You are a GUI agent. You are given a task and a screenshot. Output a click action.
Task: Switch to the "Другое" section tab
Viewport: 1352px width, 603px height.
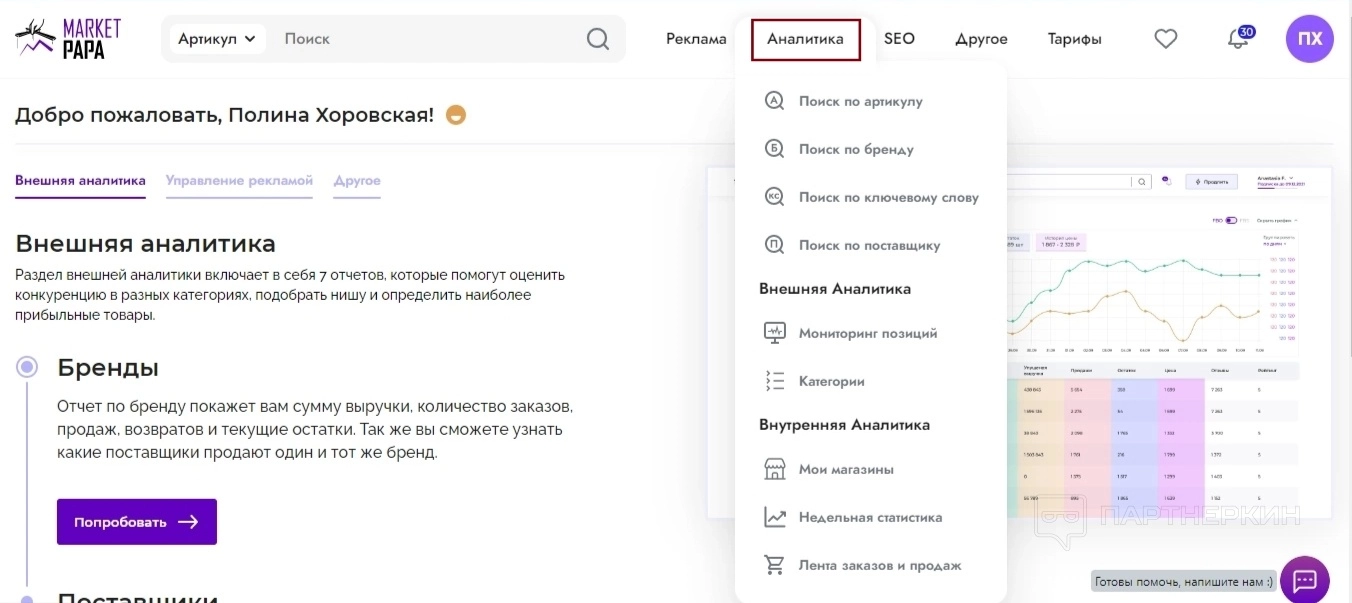(x=357, y=181)
